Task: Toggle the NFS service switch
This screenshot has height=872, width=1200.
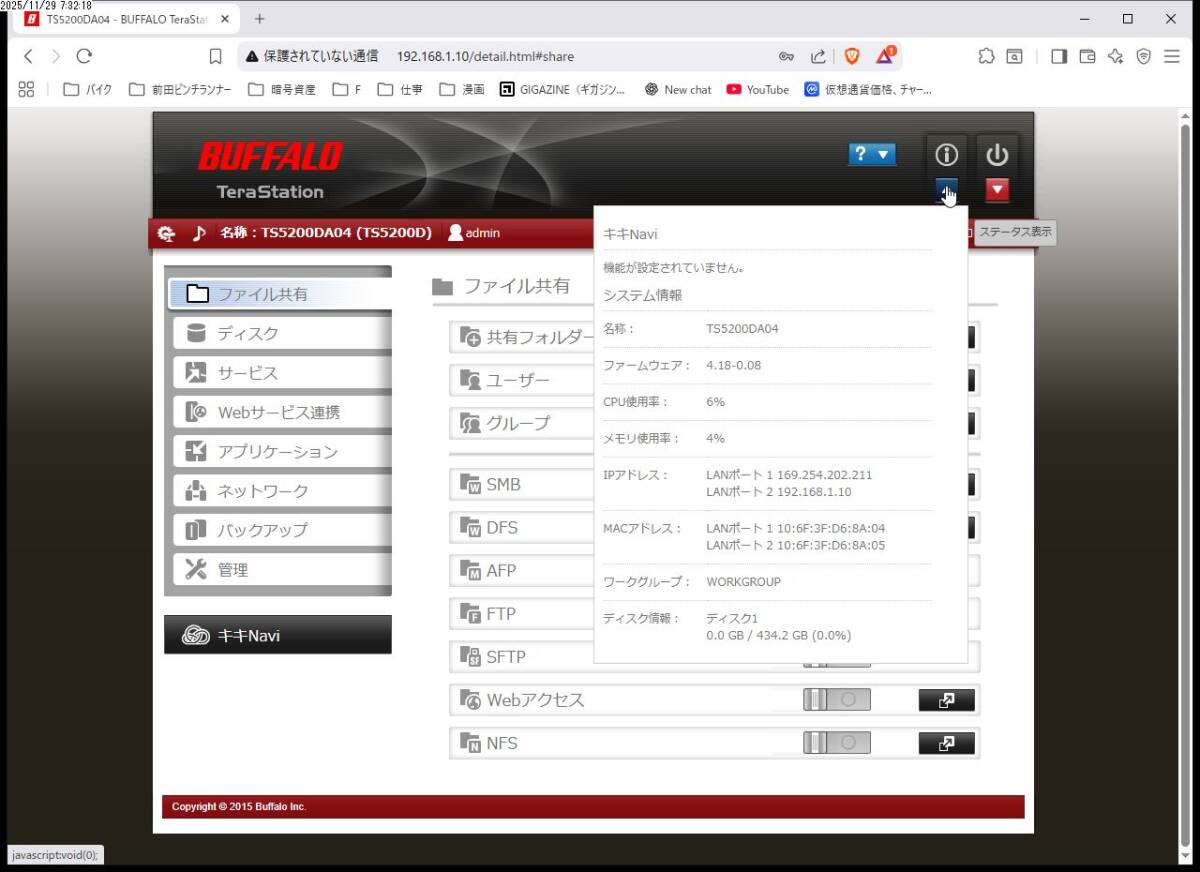Action: tap(837, 743)
